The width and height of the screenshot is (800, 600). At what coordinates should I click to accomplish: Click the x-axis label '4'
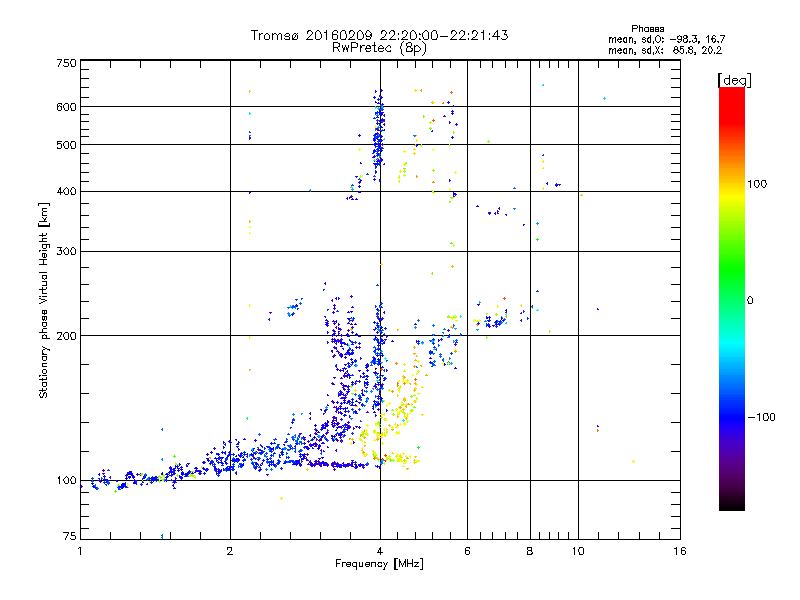[x=380, y=551]
